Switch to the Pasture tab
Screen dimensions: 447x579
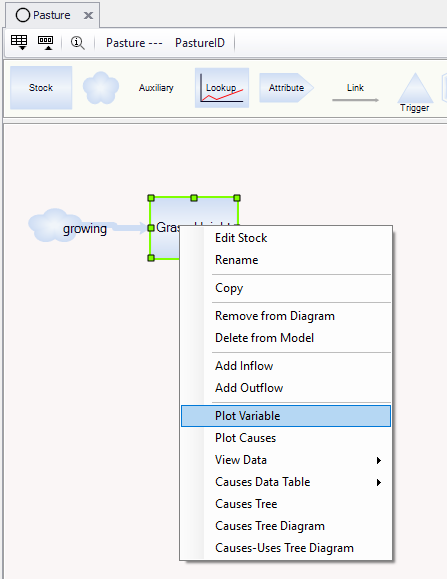coord(44,15)
